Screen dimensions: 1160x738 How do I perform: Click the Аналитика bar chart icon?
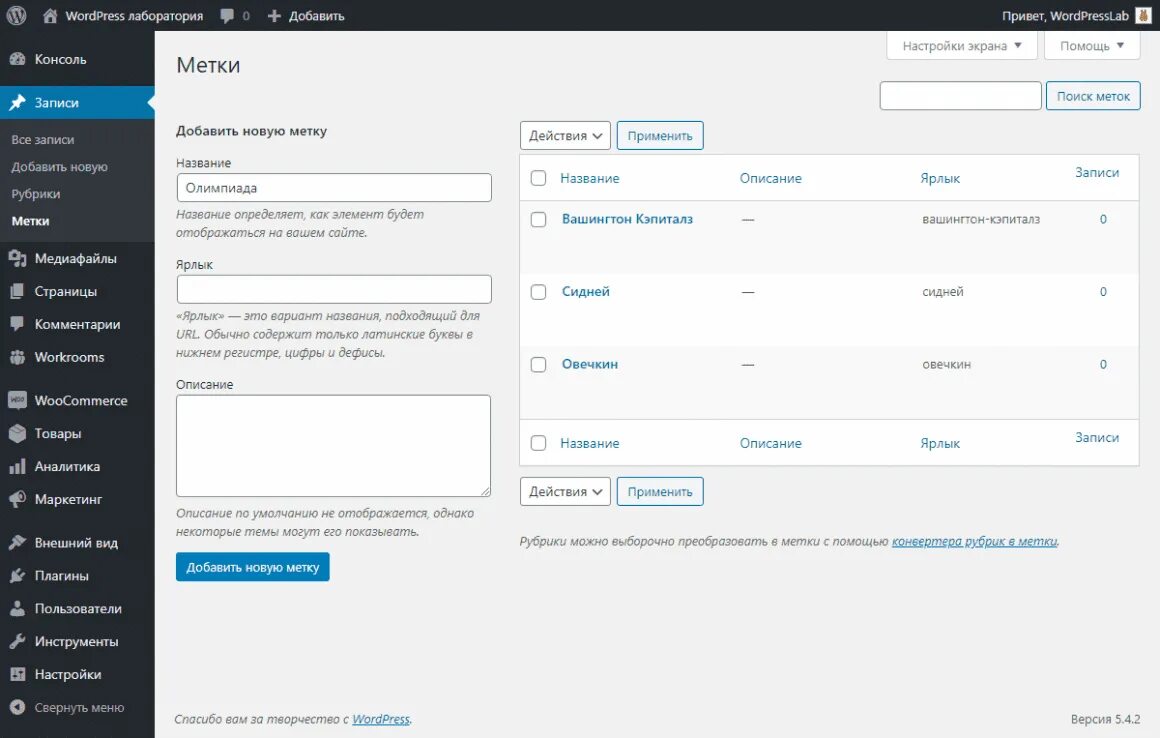(17, 467)
